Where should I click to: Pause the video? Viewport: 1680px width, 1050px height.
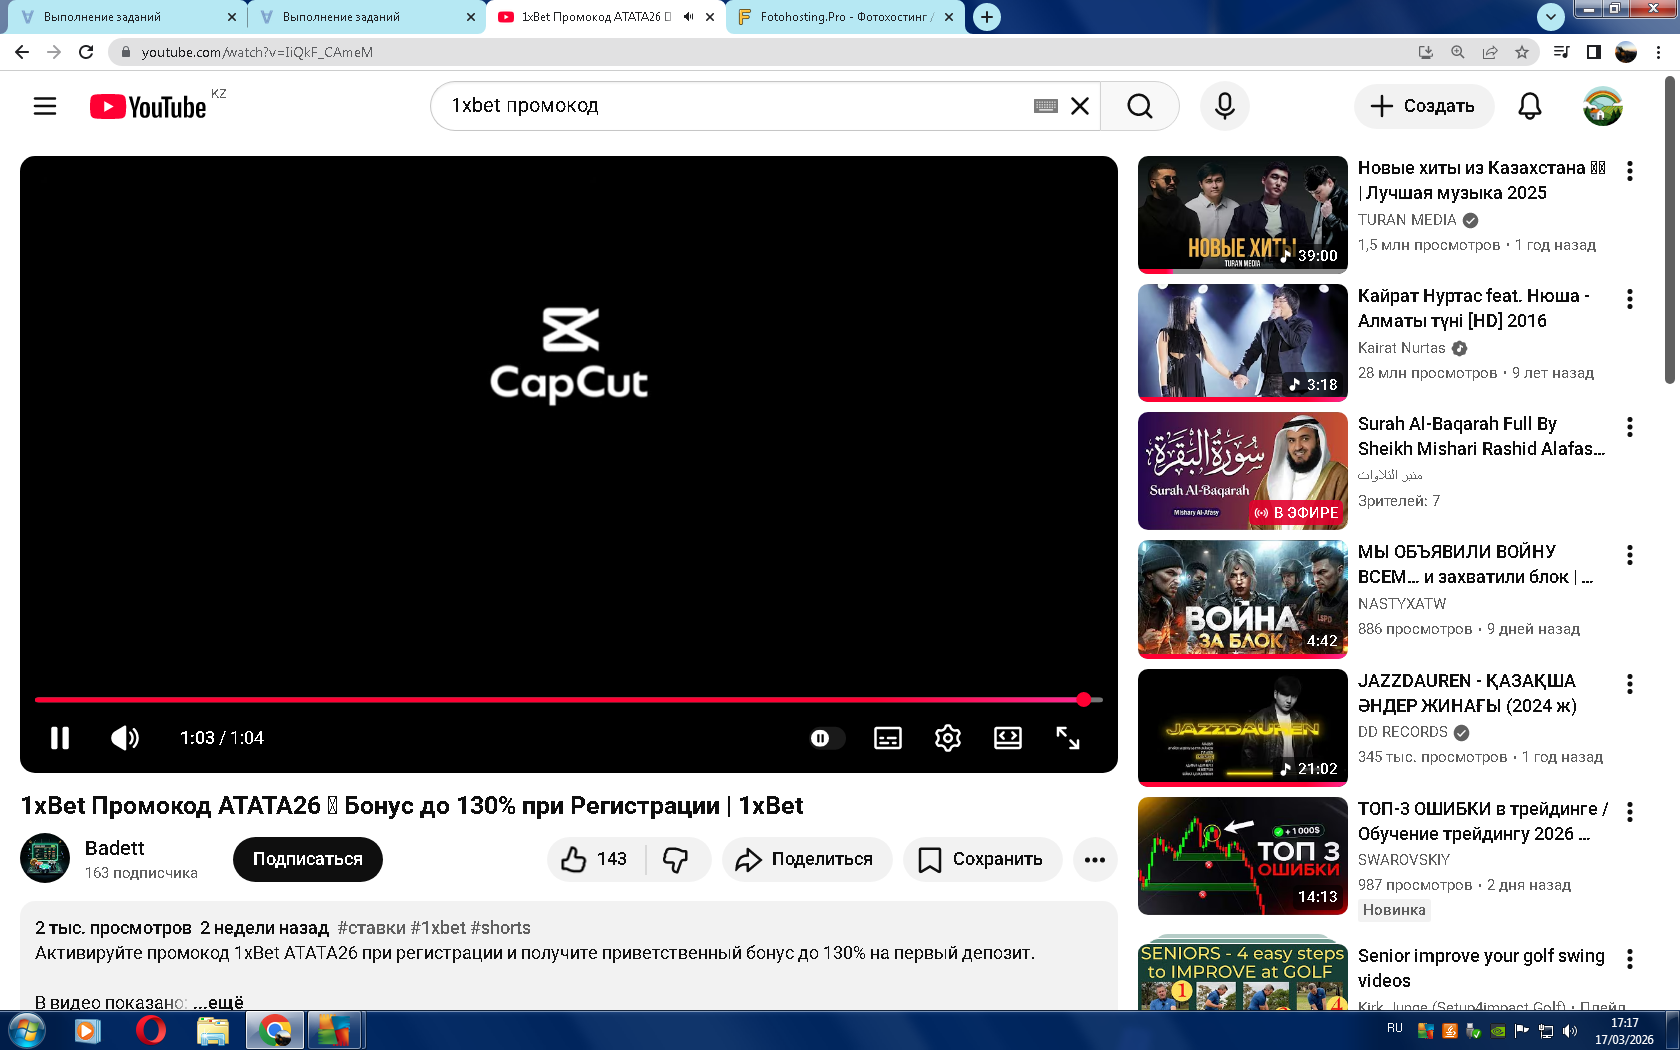[x=60, y=738]
